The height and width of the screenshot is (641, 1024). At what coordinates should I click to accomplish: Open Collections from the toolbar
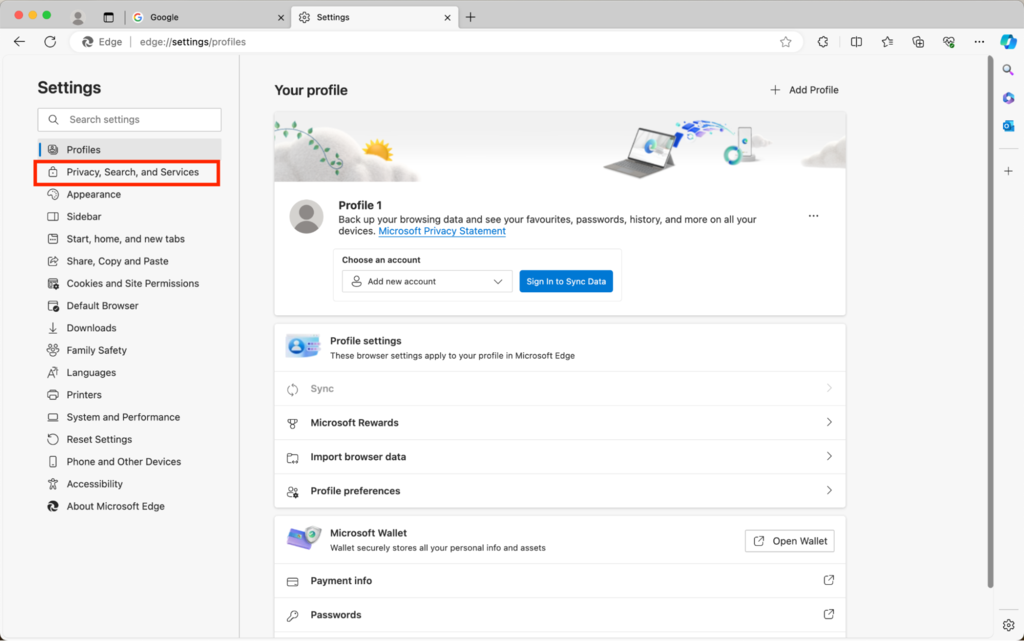point(918,42)
